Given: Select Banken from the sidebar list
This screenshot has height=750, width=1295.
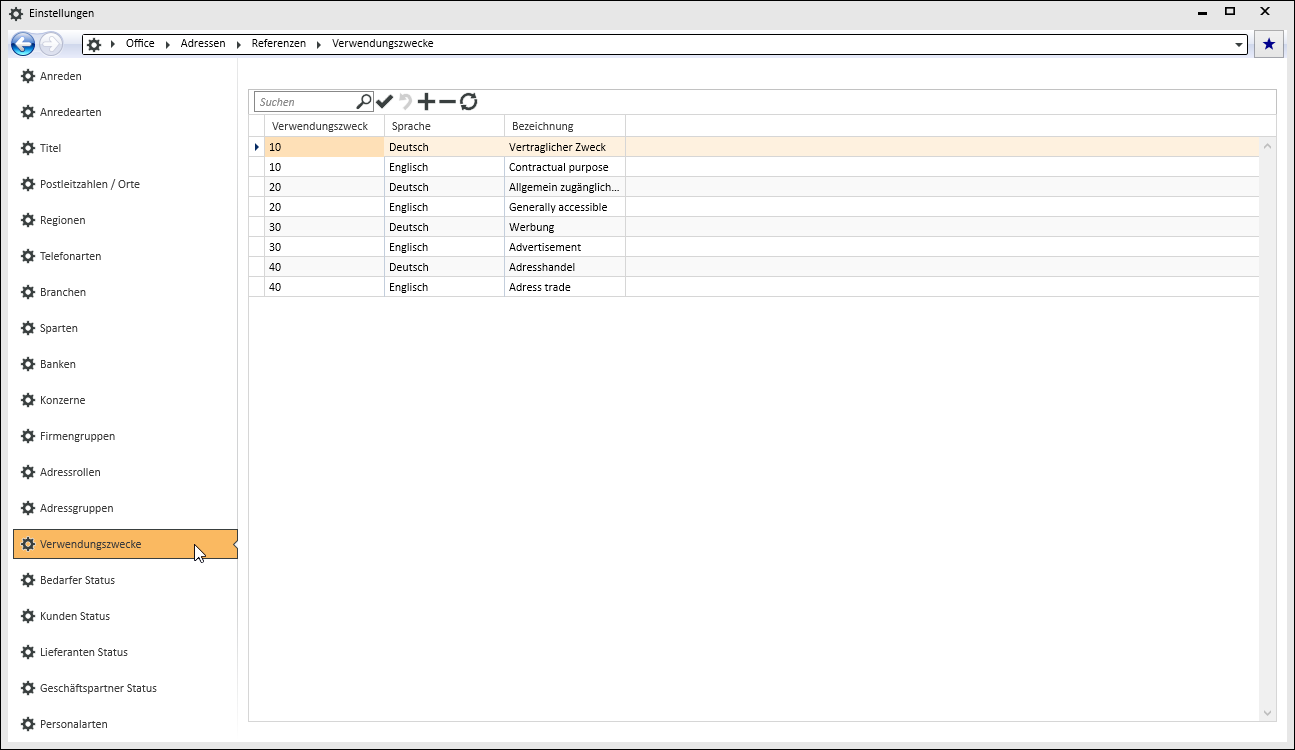Looking at the screenshot, I should pyautogui.click(x=58, y=364).
